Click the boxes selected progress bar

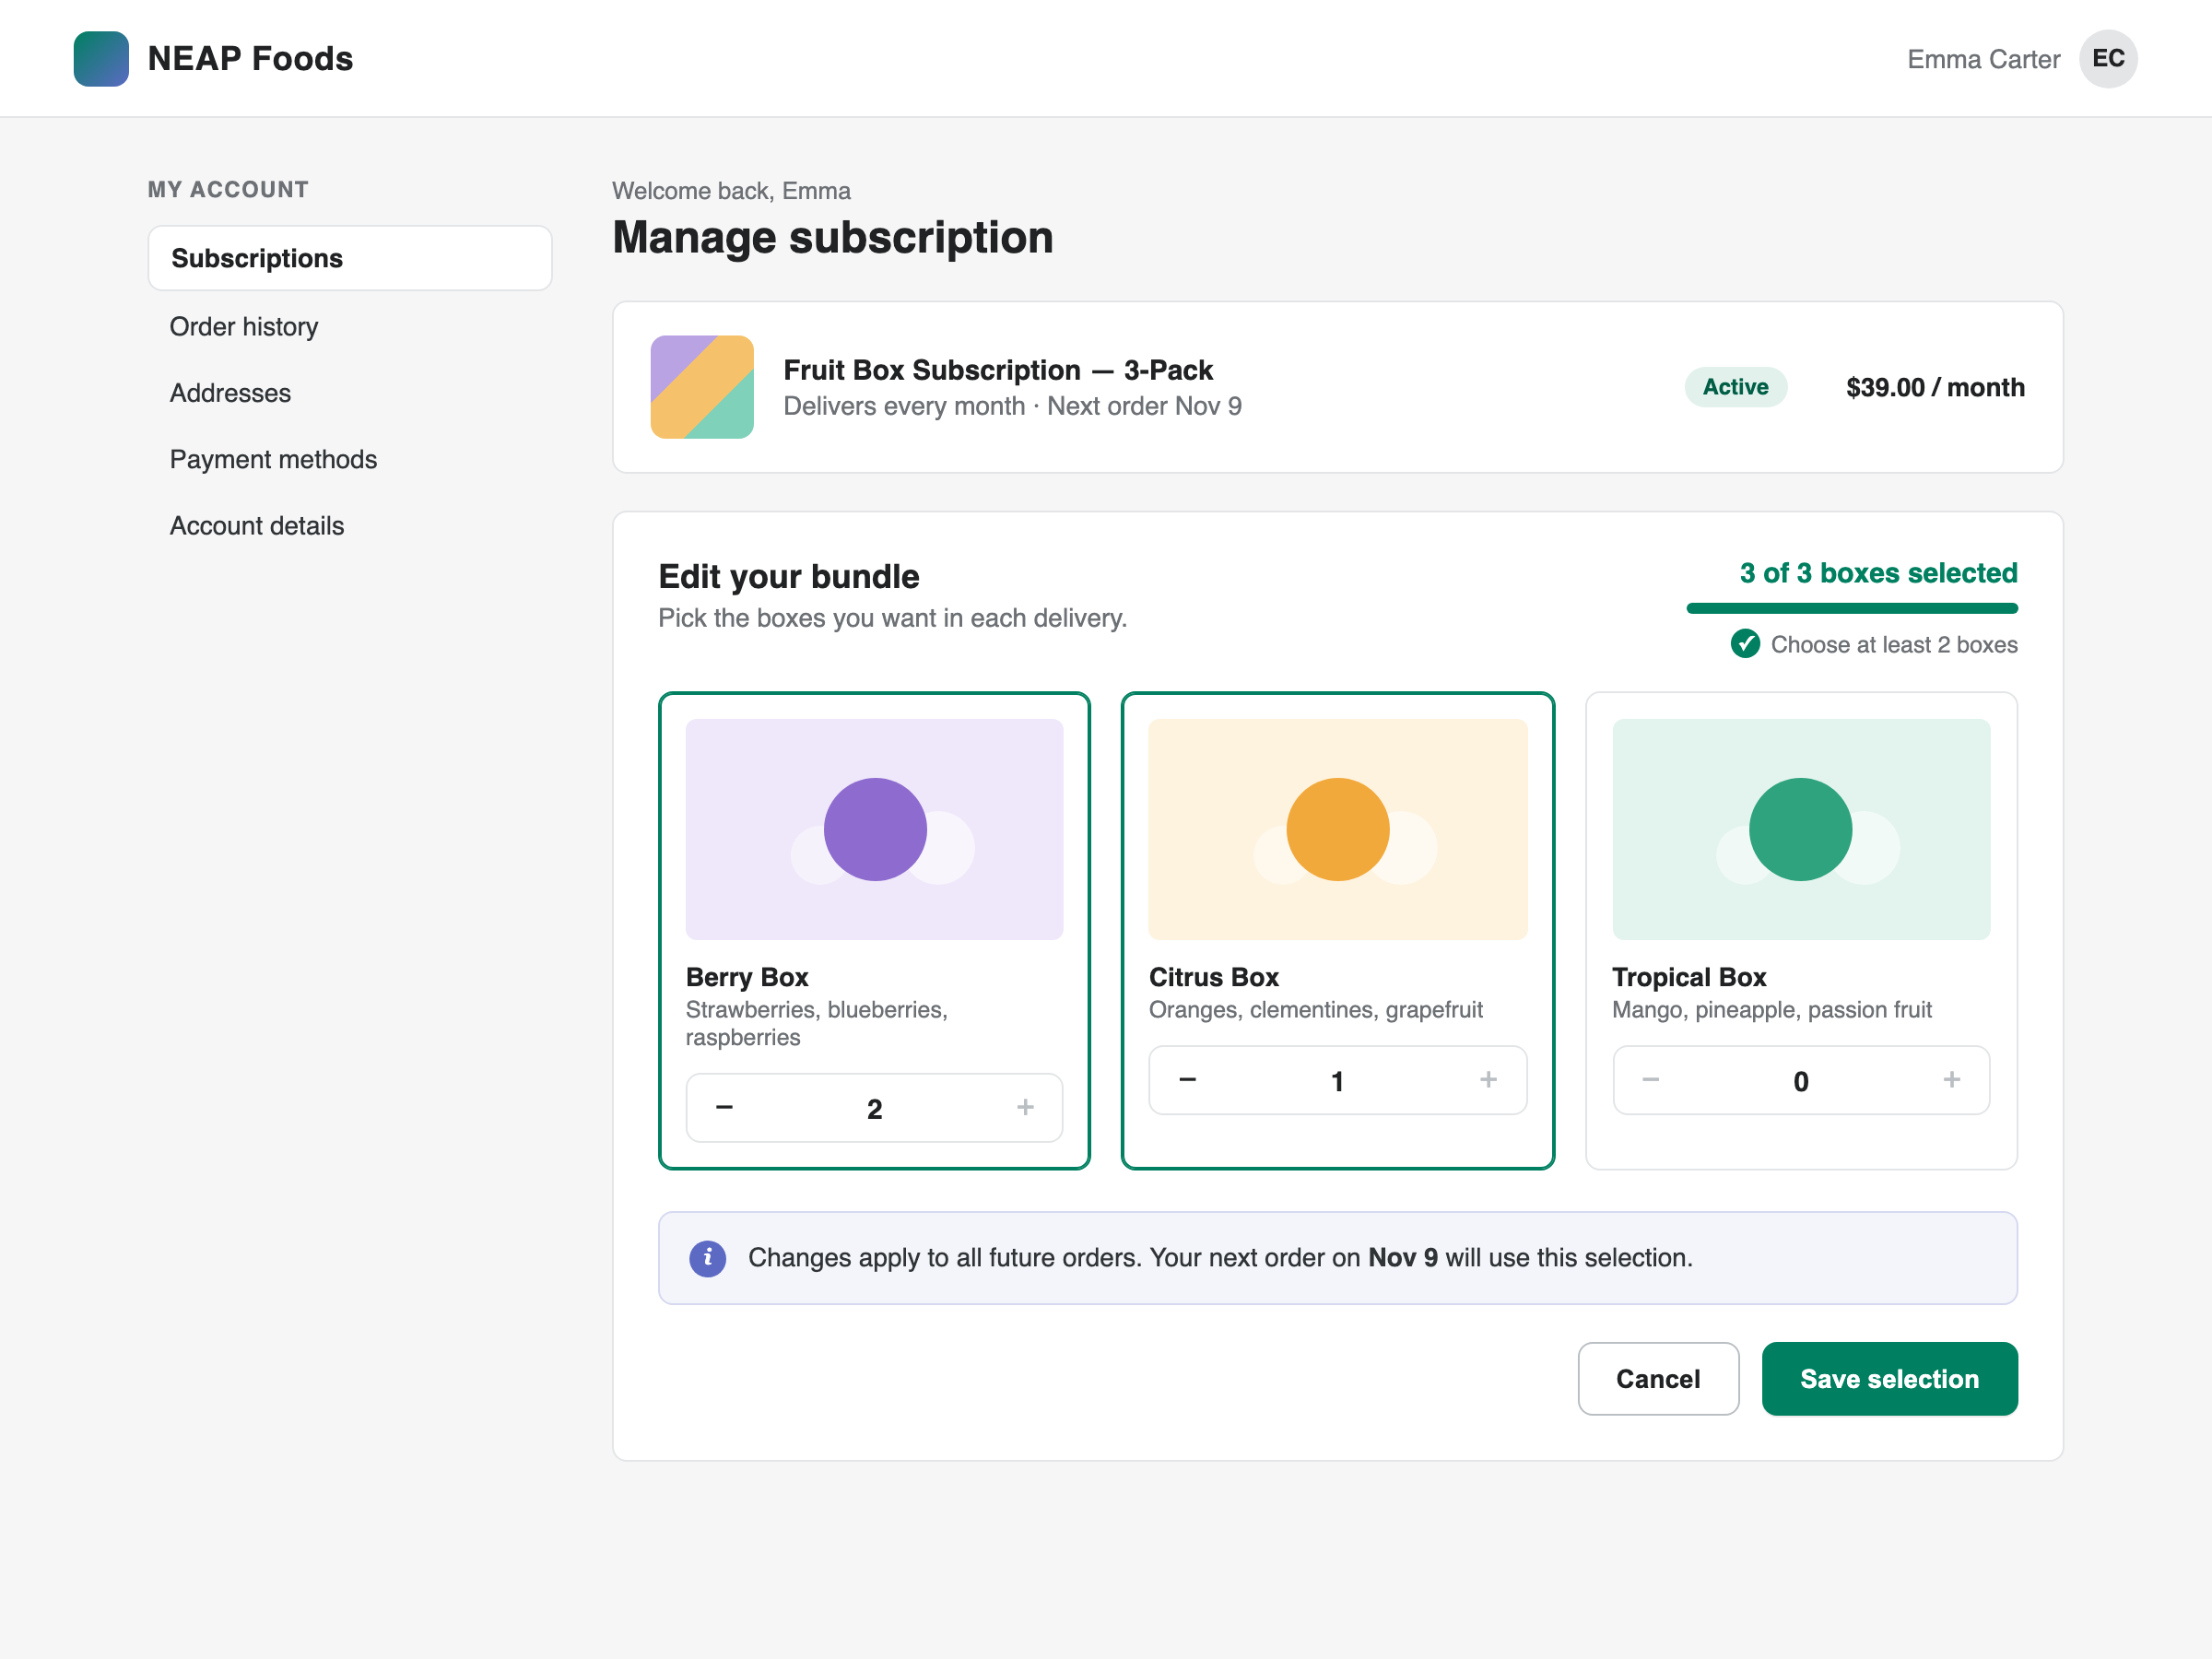pyautogui.click(x=1852, y=608)
